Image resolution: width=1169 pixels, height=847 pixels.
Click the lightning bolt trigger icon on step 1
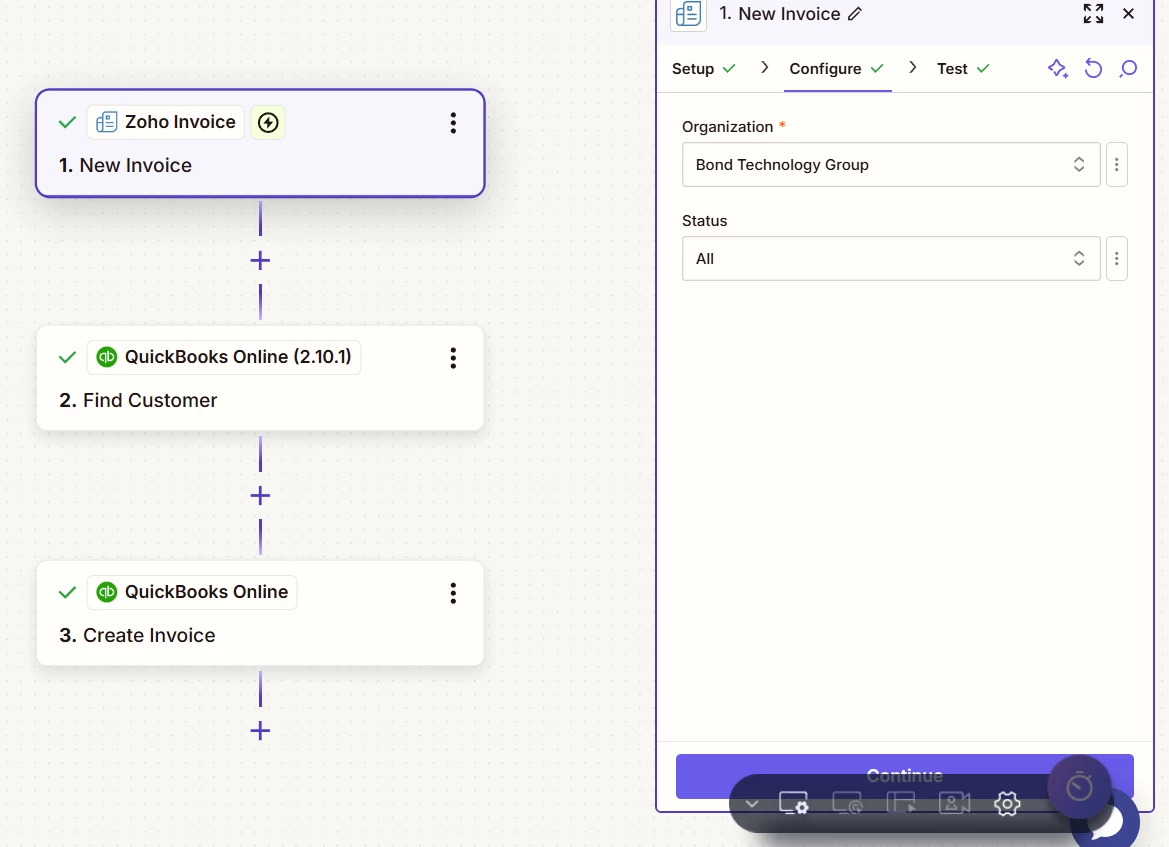[x=268, y=122]
